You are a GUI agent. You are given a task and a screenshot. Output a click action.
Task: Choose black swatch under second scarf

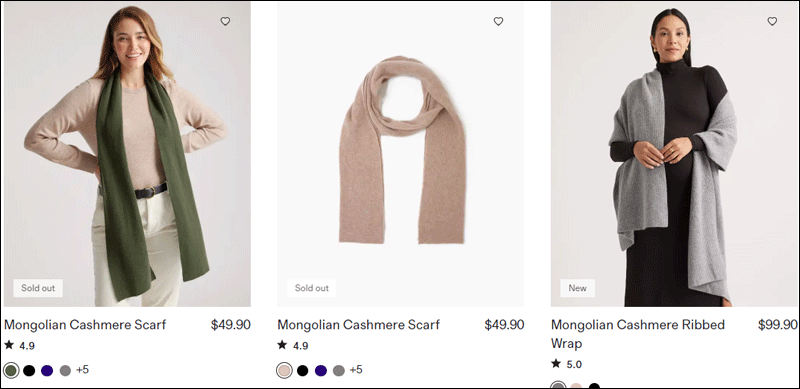303,371
